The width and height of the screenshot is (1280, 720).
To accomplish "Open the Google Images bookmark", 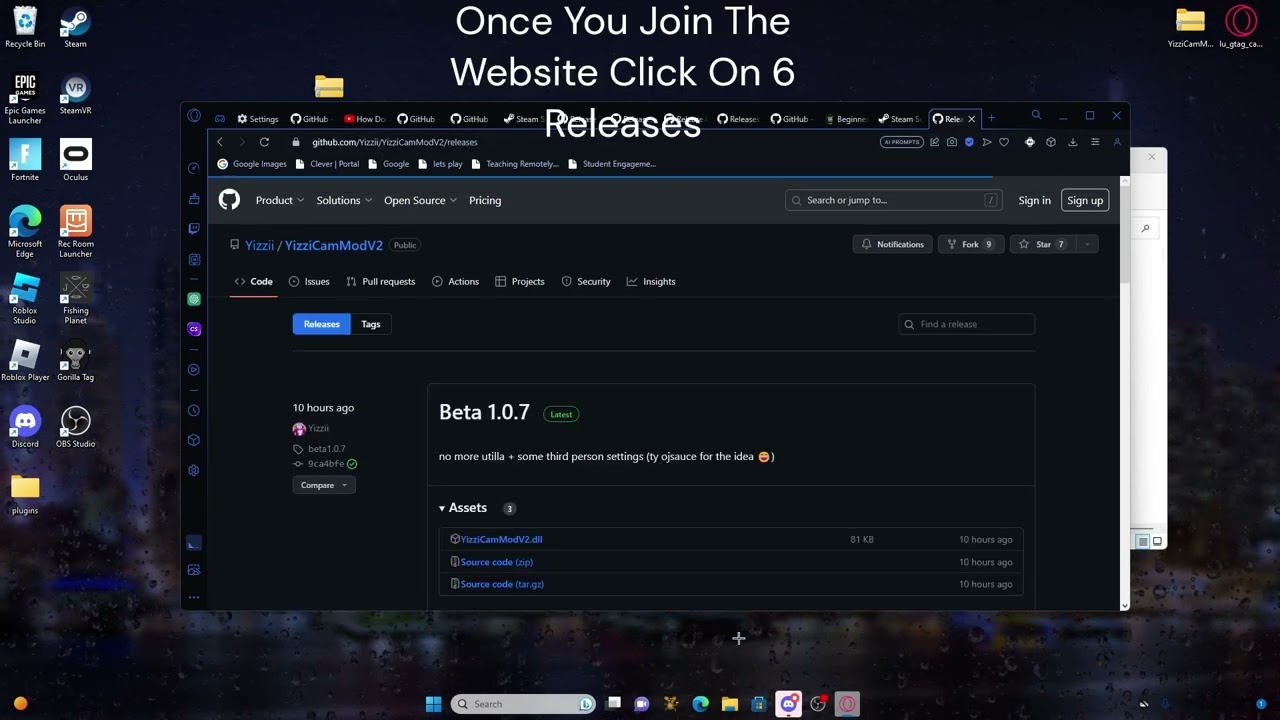I will 252,164.
